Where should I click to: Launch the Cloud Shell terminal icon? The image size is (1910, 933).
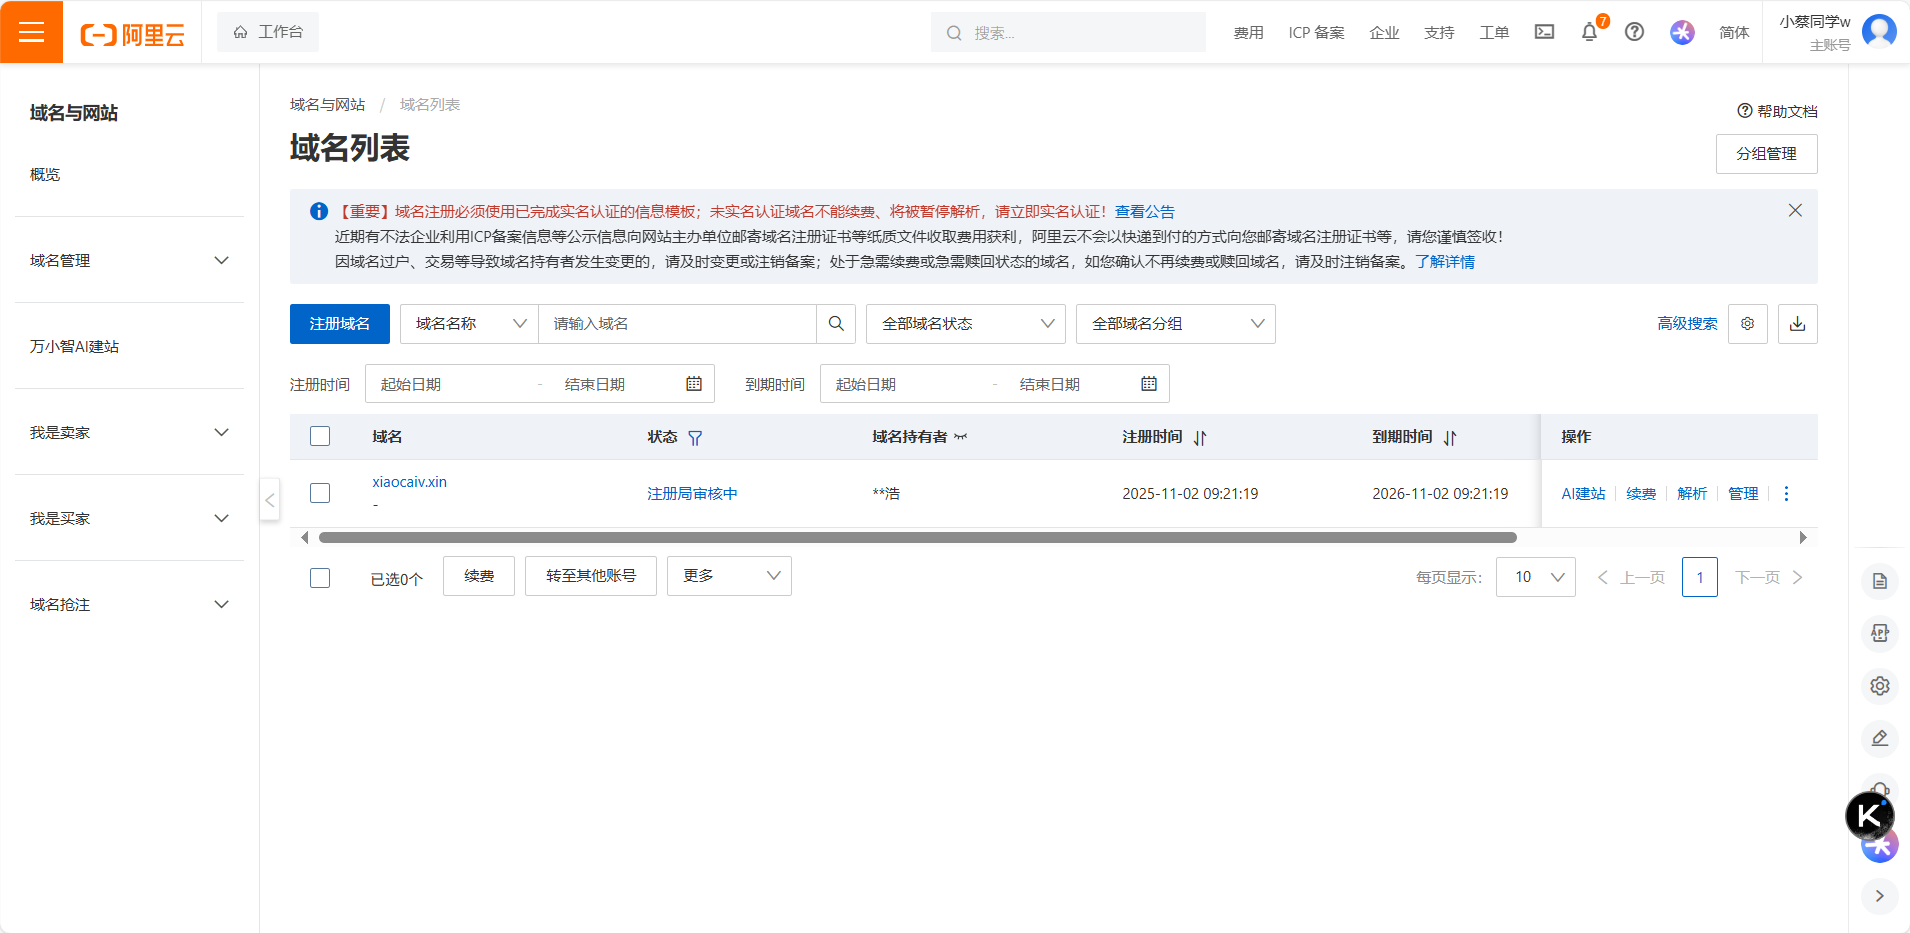pos(1543,32)
